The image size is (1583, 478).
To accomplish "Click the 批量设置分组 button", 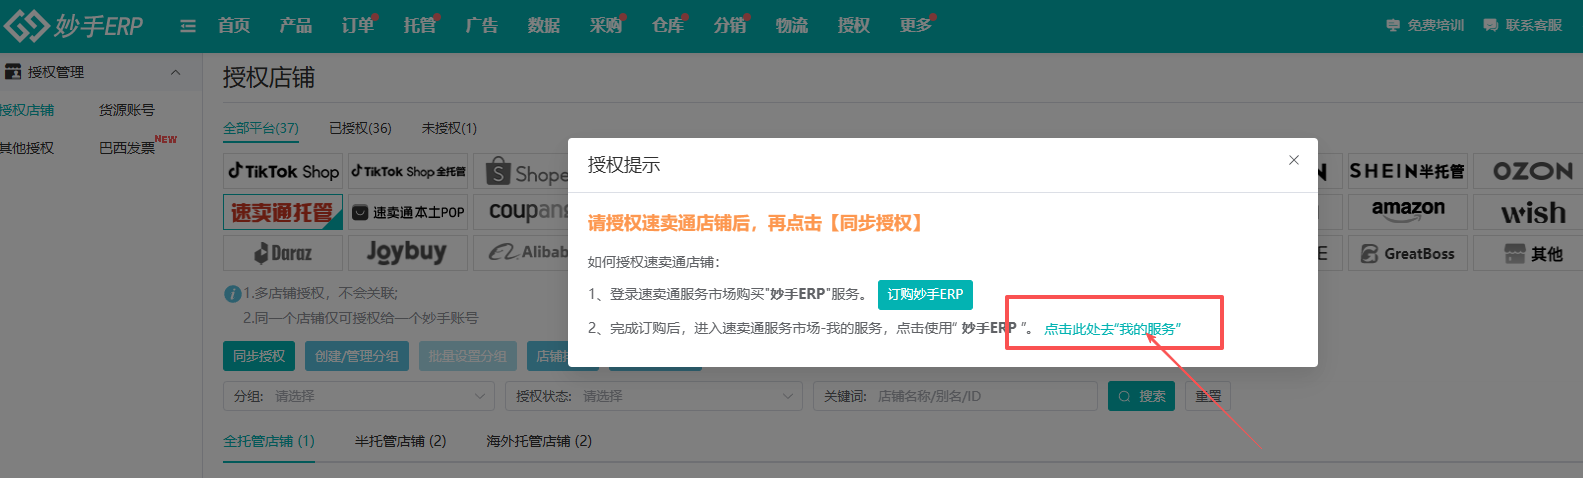I will point(468,356).
